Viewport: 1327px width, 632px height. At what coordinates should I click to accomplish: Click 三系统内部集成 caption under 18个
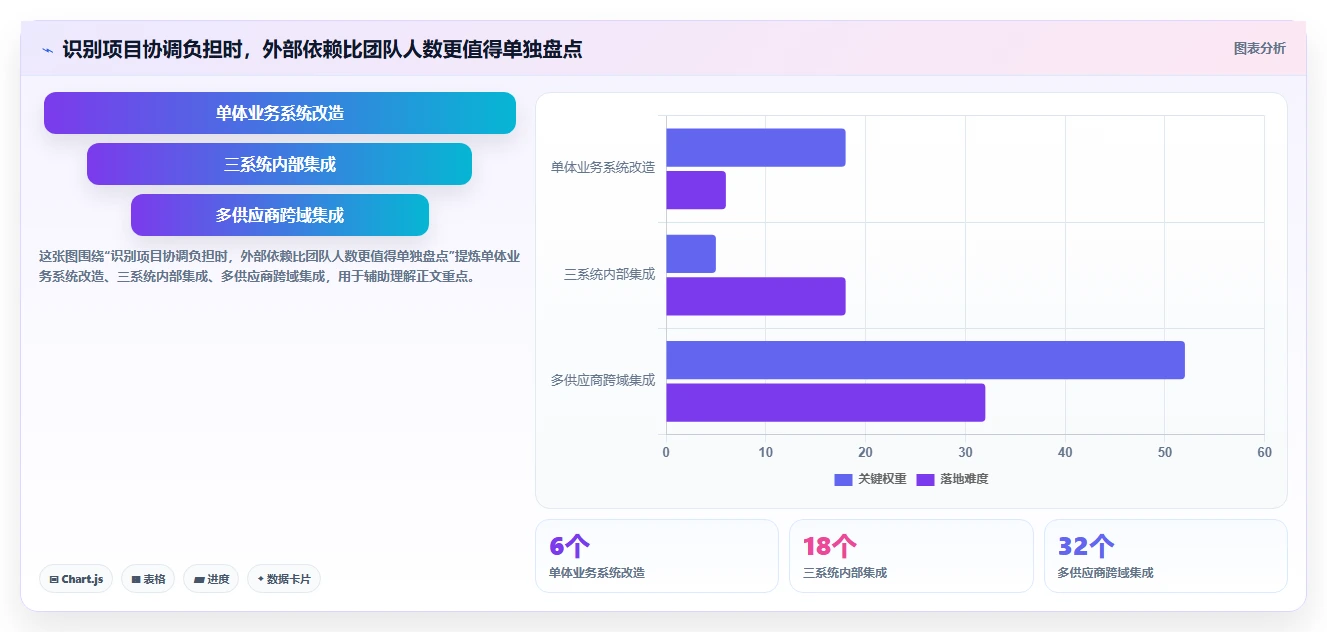click(844, 573)
